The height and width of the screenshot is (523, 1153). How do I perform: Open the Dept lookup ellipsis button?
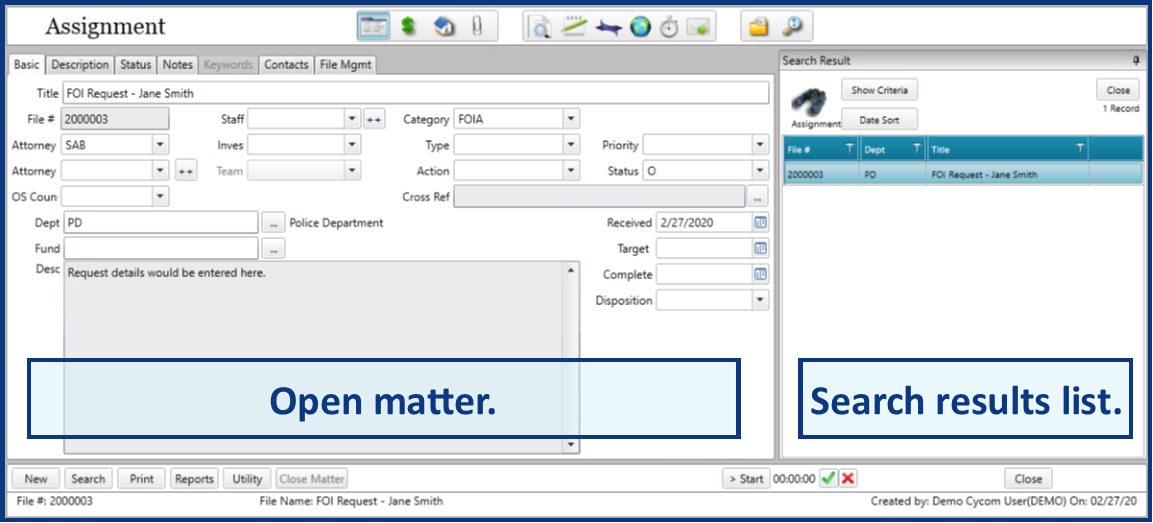tap(274, 223)
